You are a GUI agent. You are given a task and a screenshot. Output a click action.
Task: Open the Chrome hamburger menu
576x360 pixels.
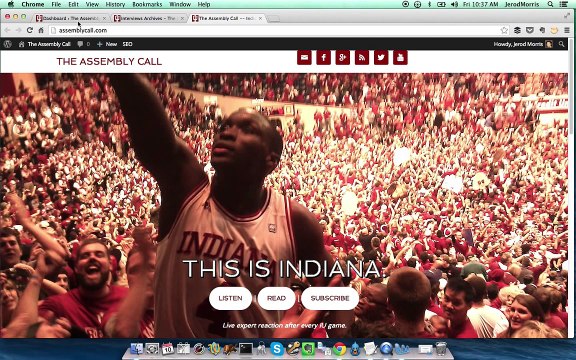[x=567, y=30]
